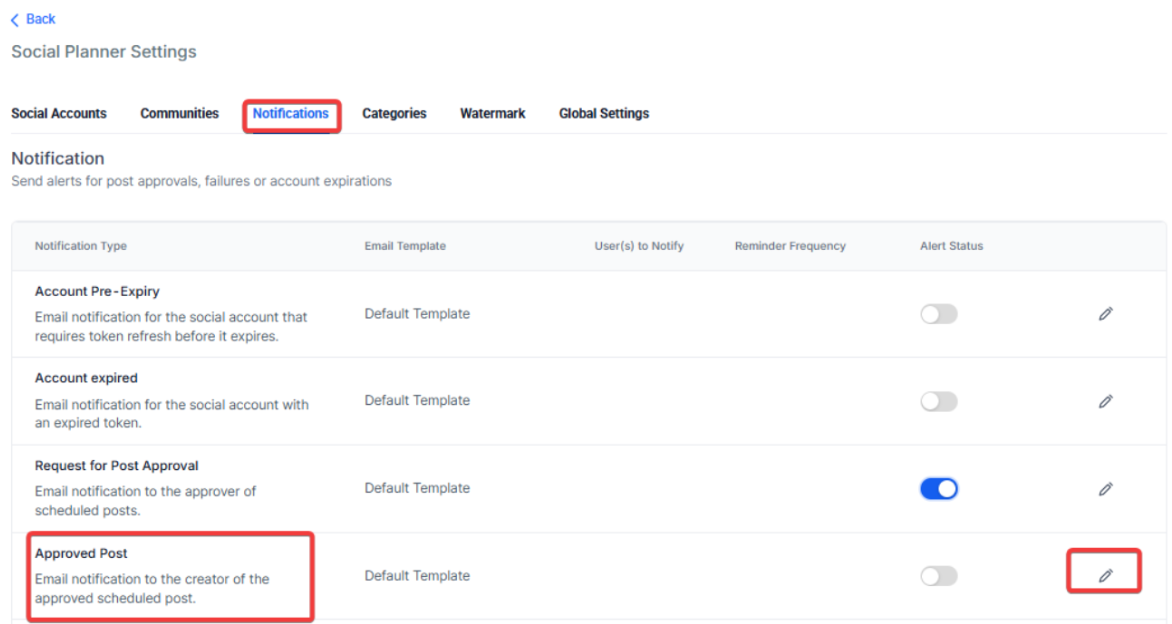The image size is (1172, 624).
Task: Edit the Approved Post notification settings
Action: [1105, 575]
